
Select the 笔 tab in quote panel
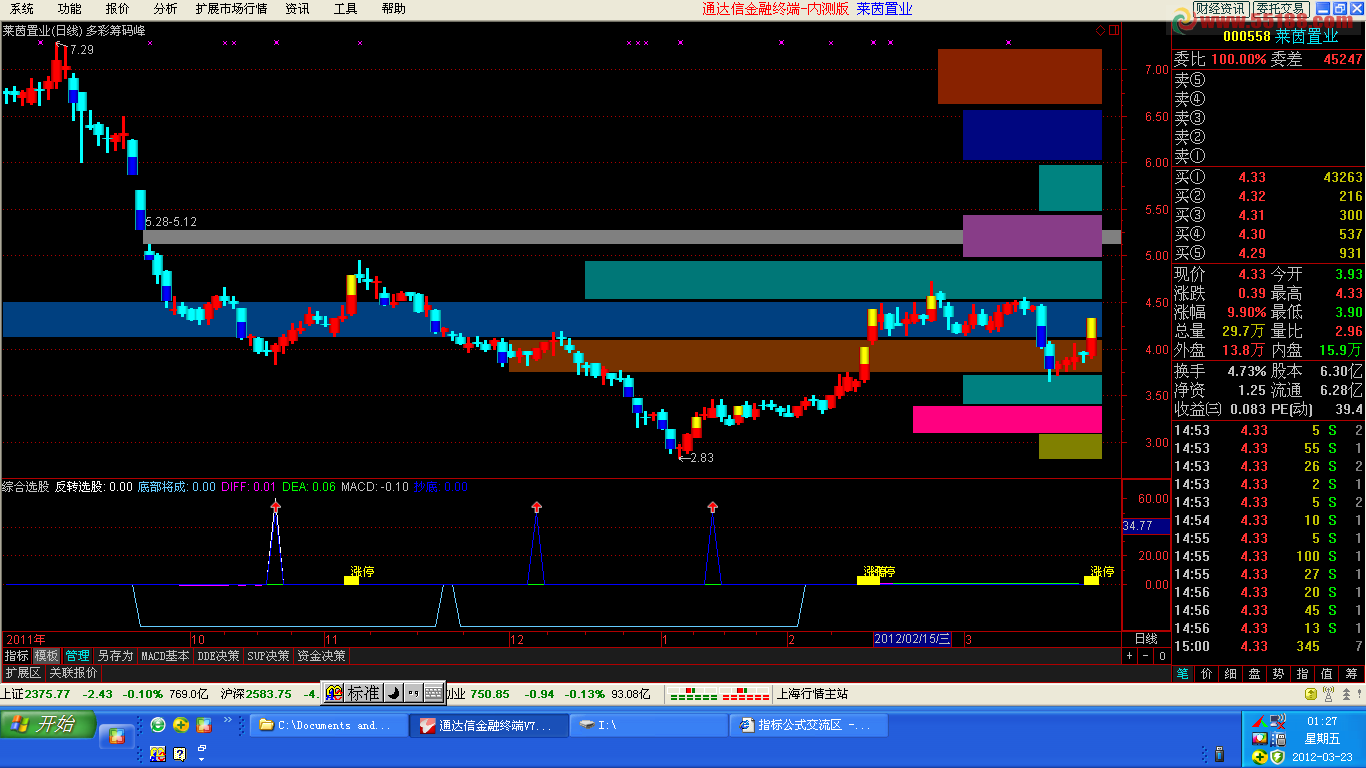tap(1183, 674)
